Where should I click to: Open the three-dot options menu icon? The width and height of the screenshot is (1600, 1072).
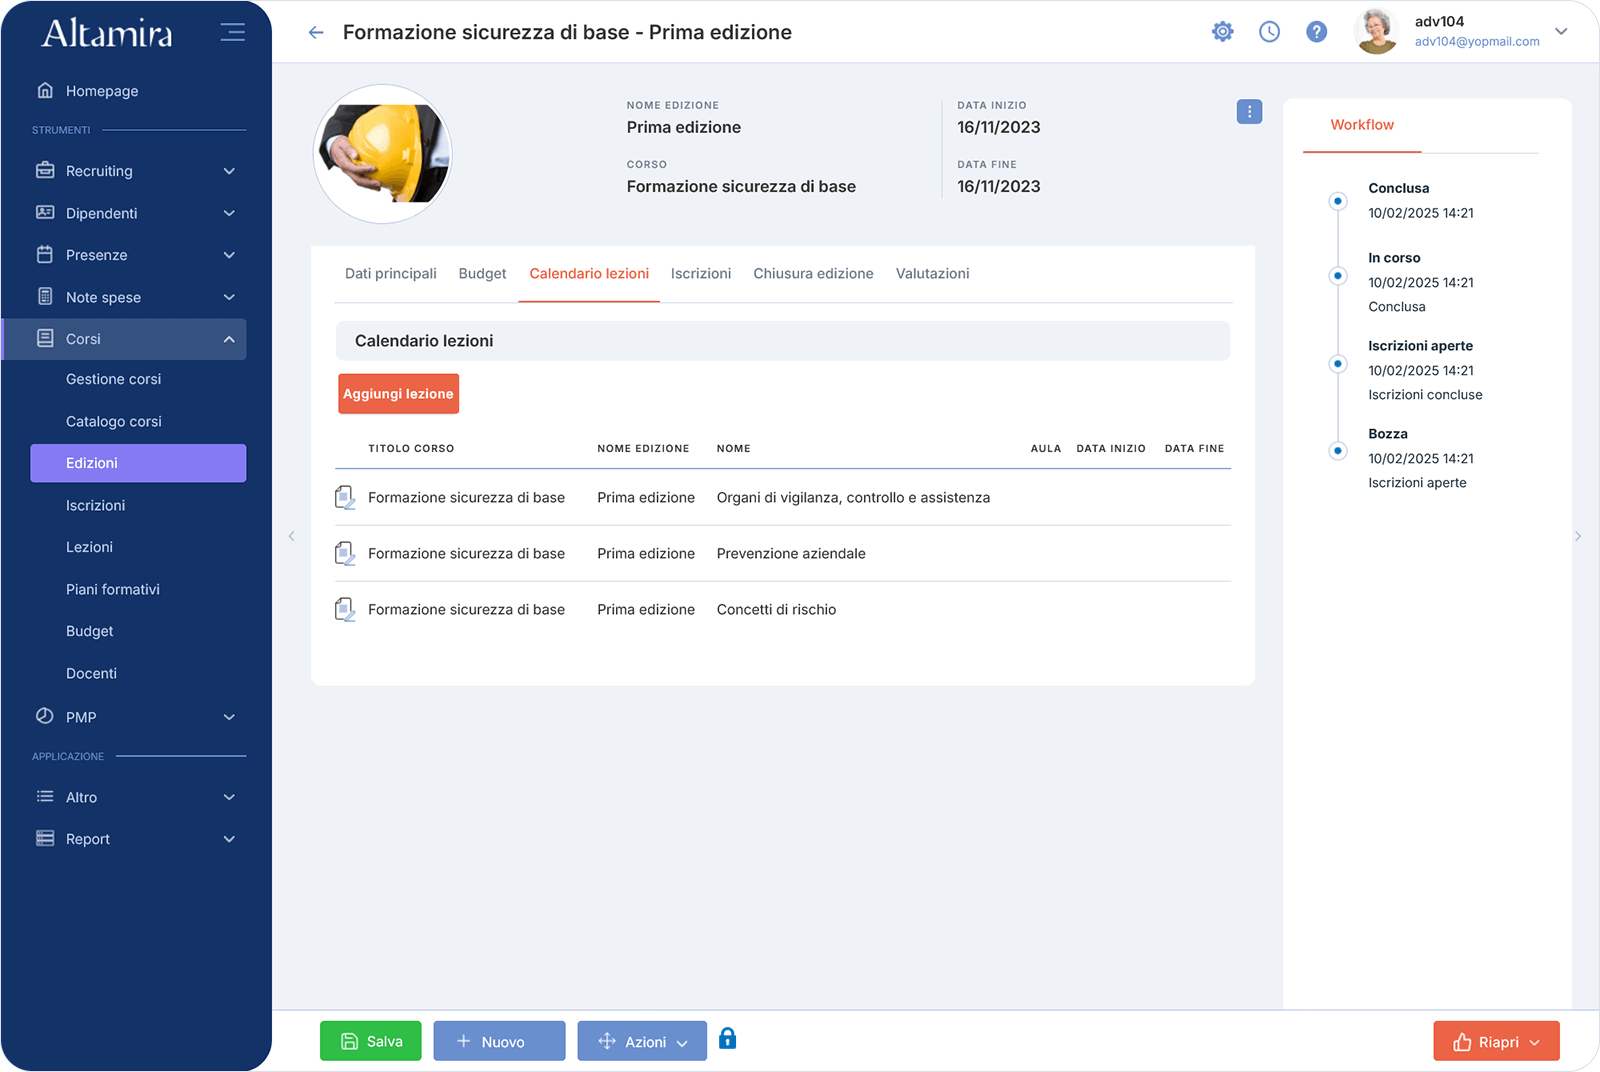tap(1249, 112)
